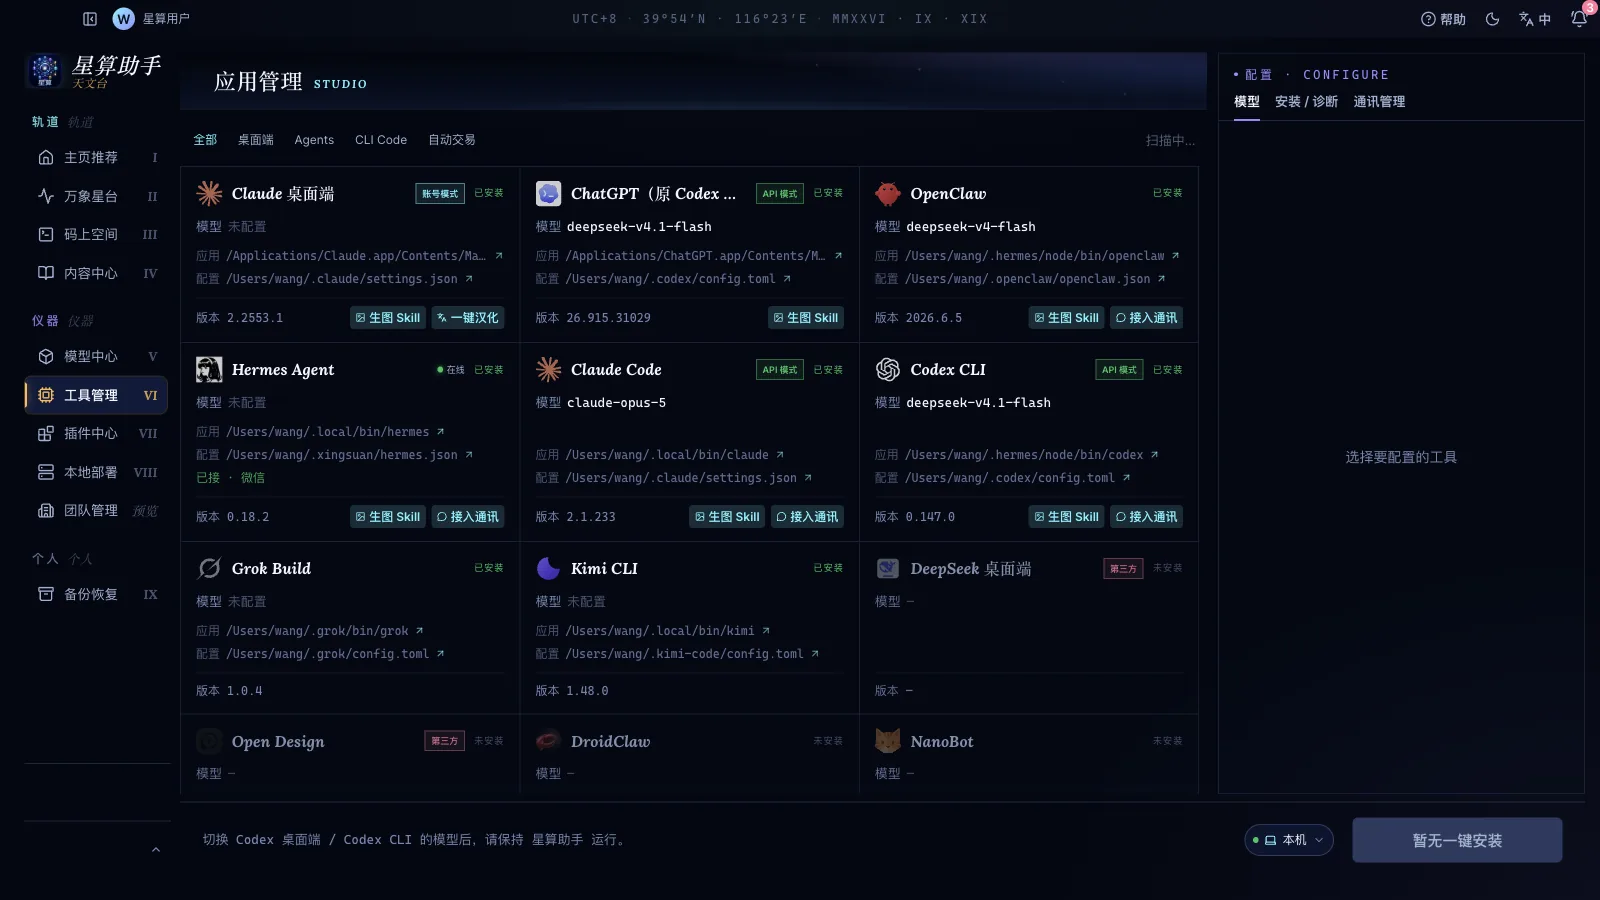The image size is (1600, 900).
Task: Open 团队管理 sidebar item
Action: (x=96, y=510)
